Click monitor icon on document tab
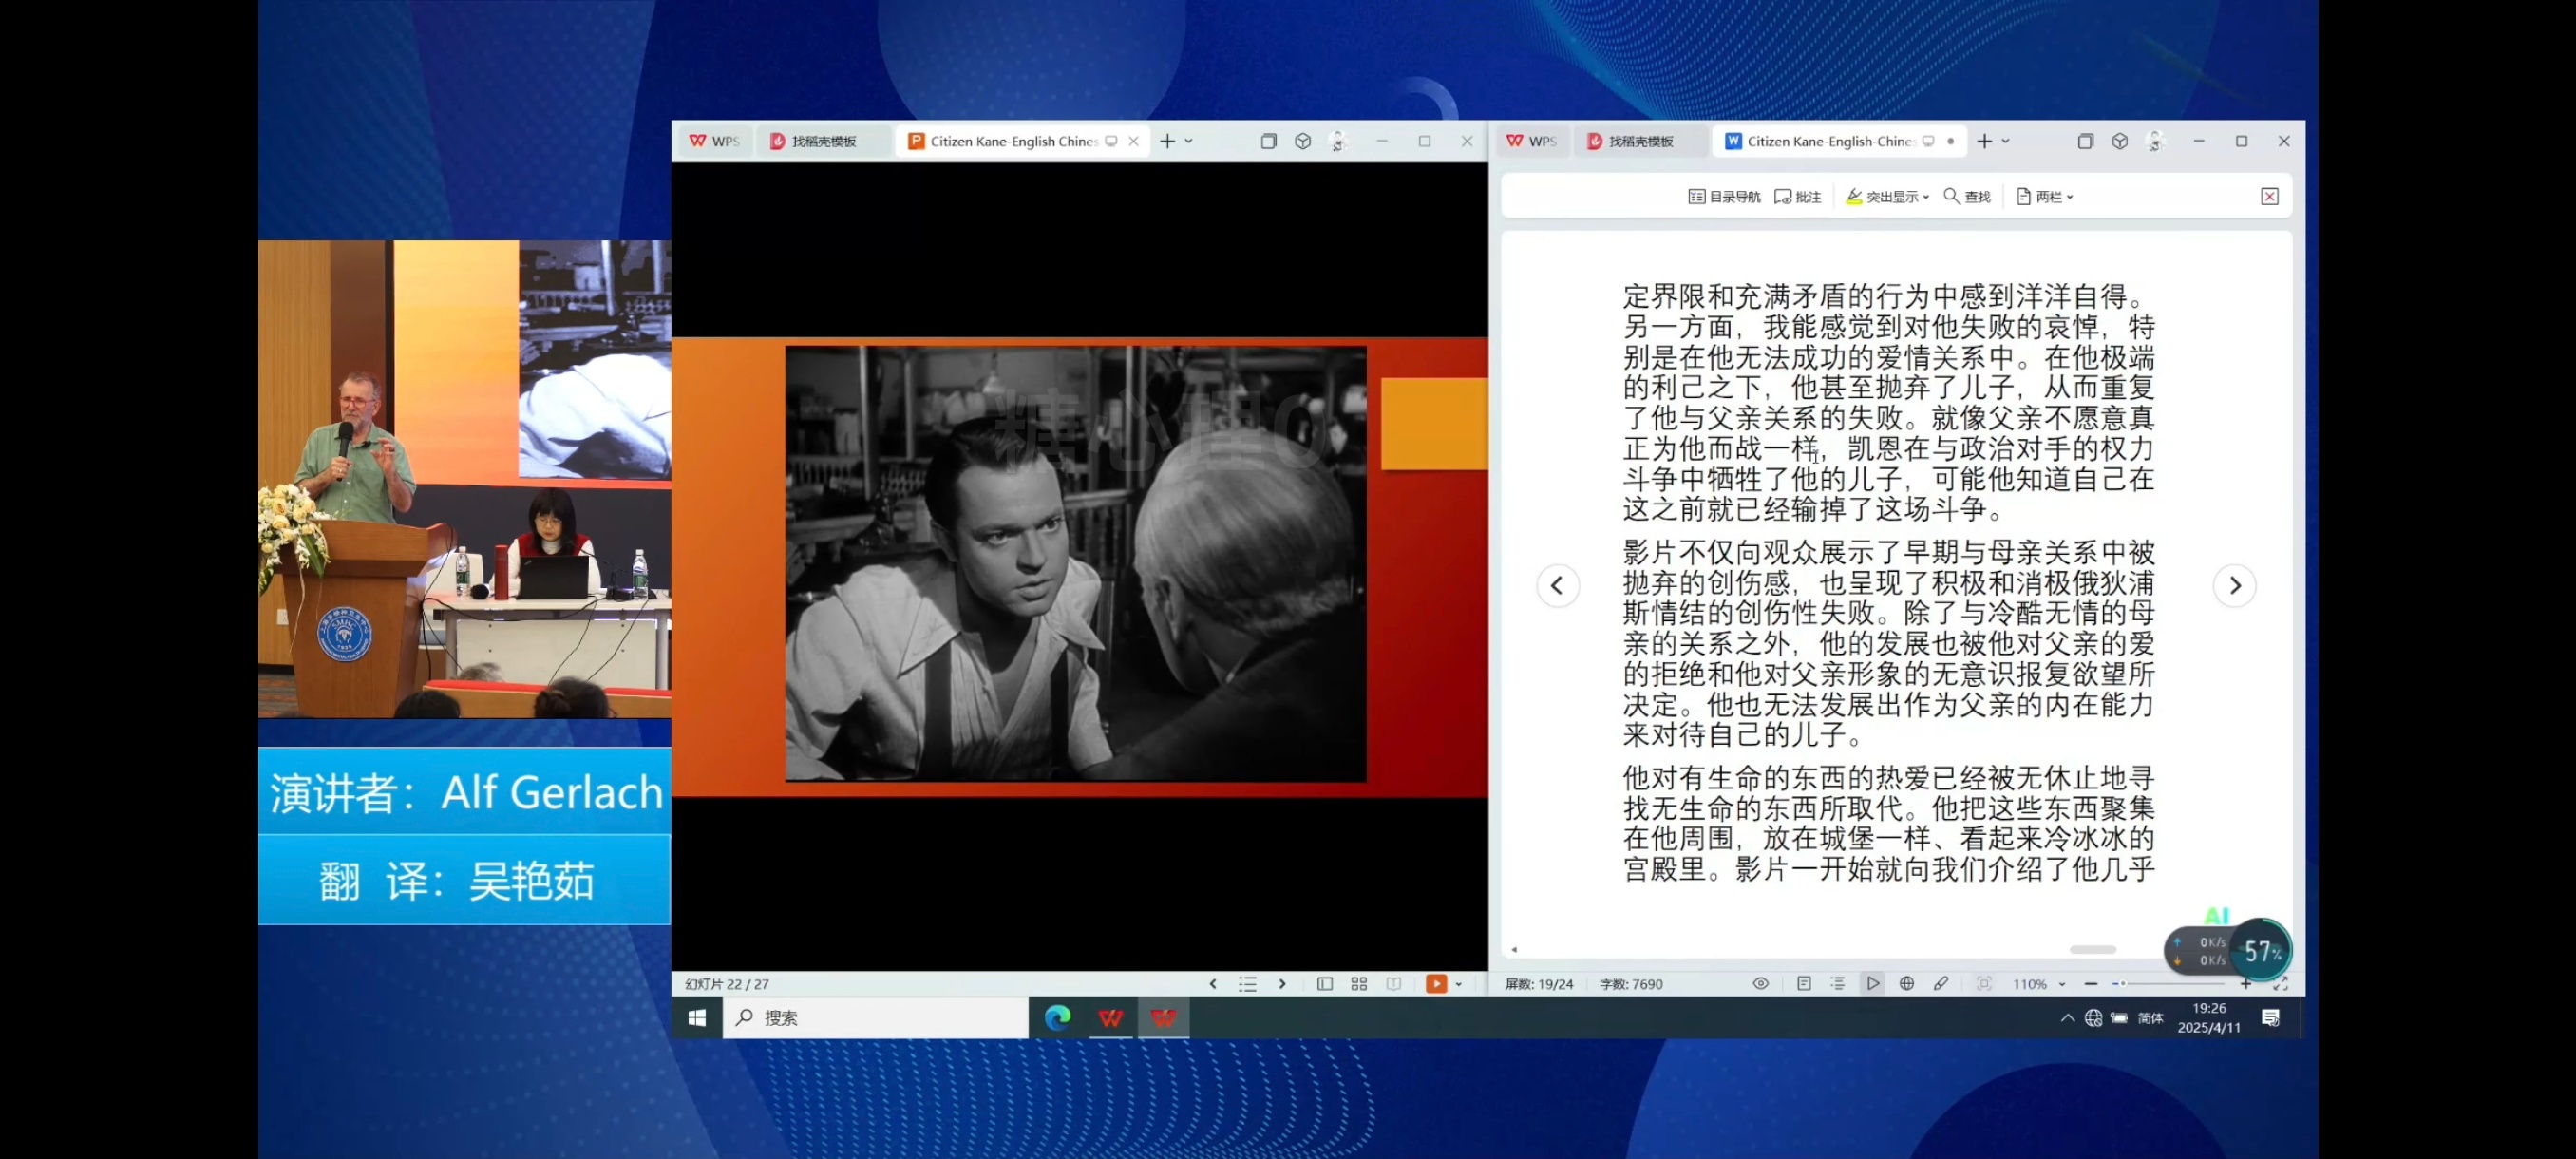The height and width of the screenshot is (1159, 2576). (1928, 141)
